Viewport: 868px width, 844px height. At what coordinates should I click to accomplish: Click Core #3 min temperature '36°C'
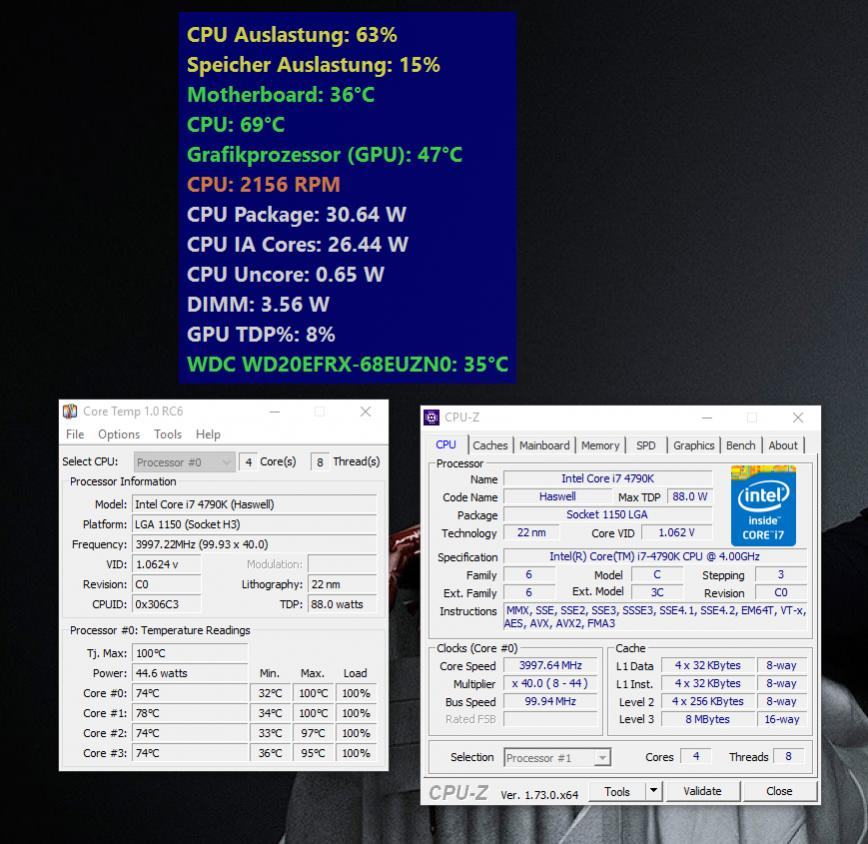[270, 753]
